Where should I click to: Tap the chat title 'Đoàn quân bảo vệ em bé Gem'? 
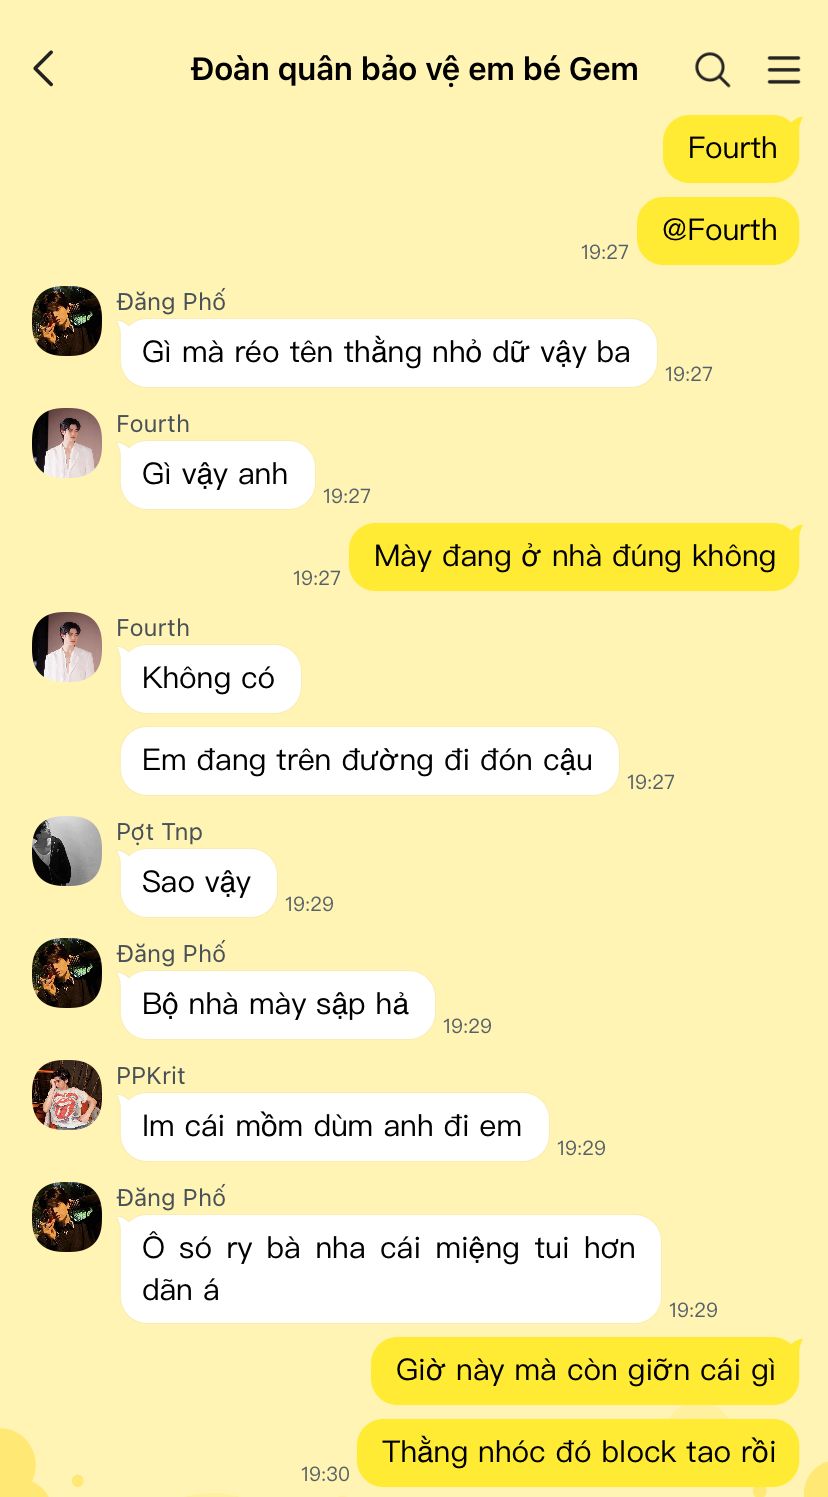click(414, 69)
